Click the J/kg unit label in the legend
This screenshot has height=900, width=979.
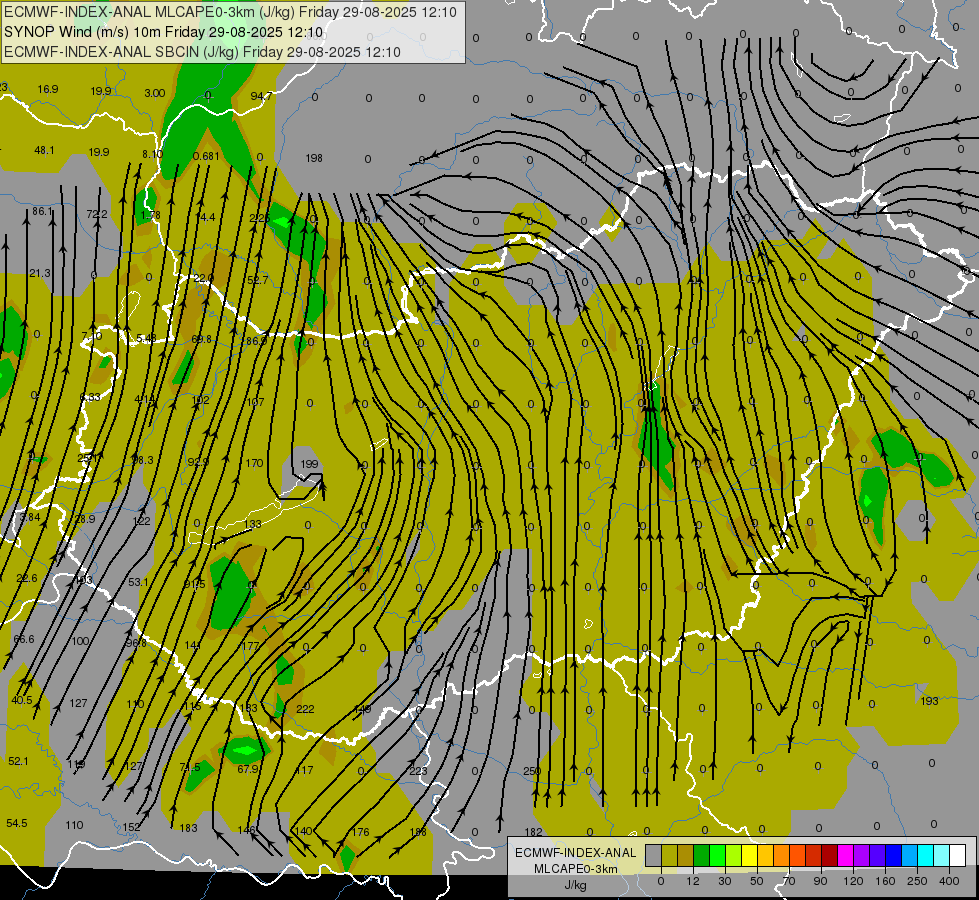coord(576,885)
